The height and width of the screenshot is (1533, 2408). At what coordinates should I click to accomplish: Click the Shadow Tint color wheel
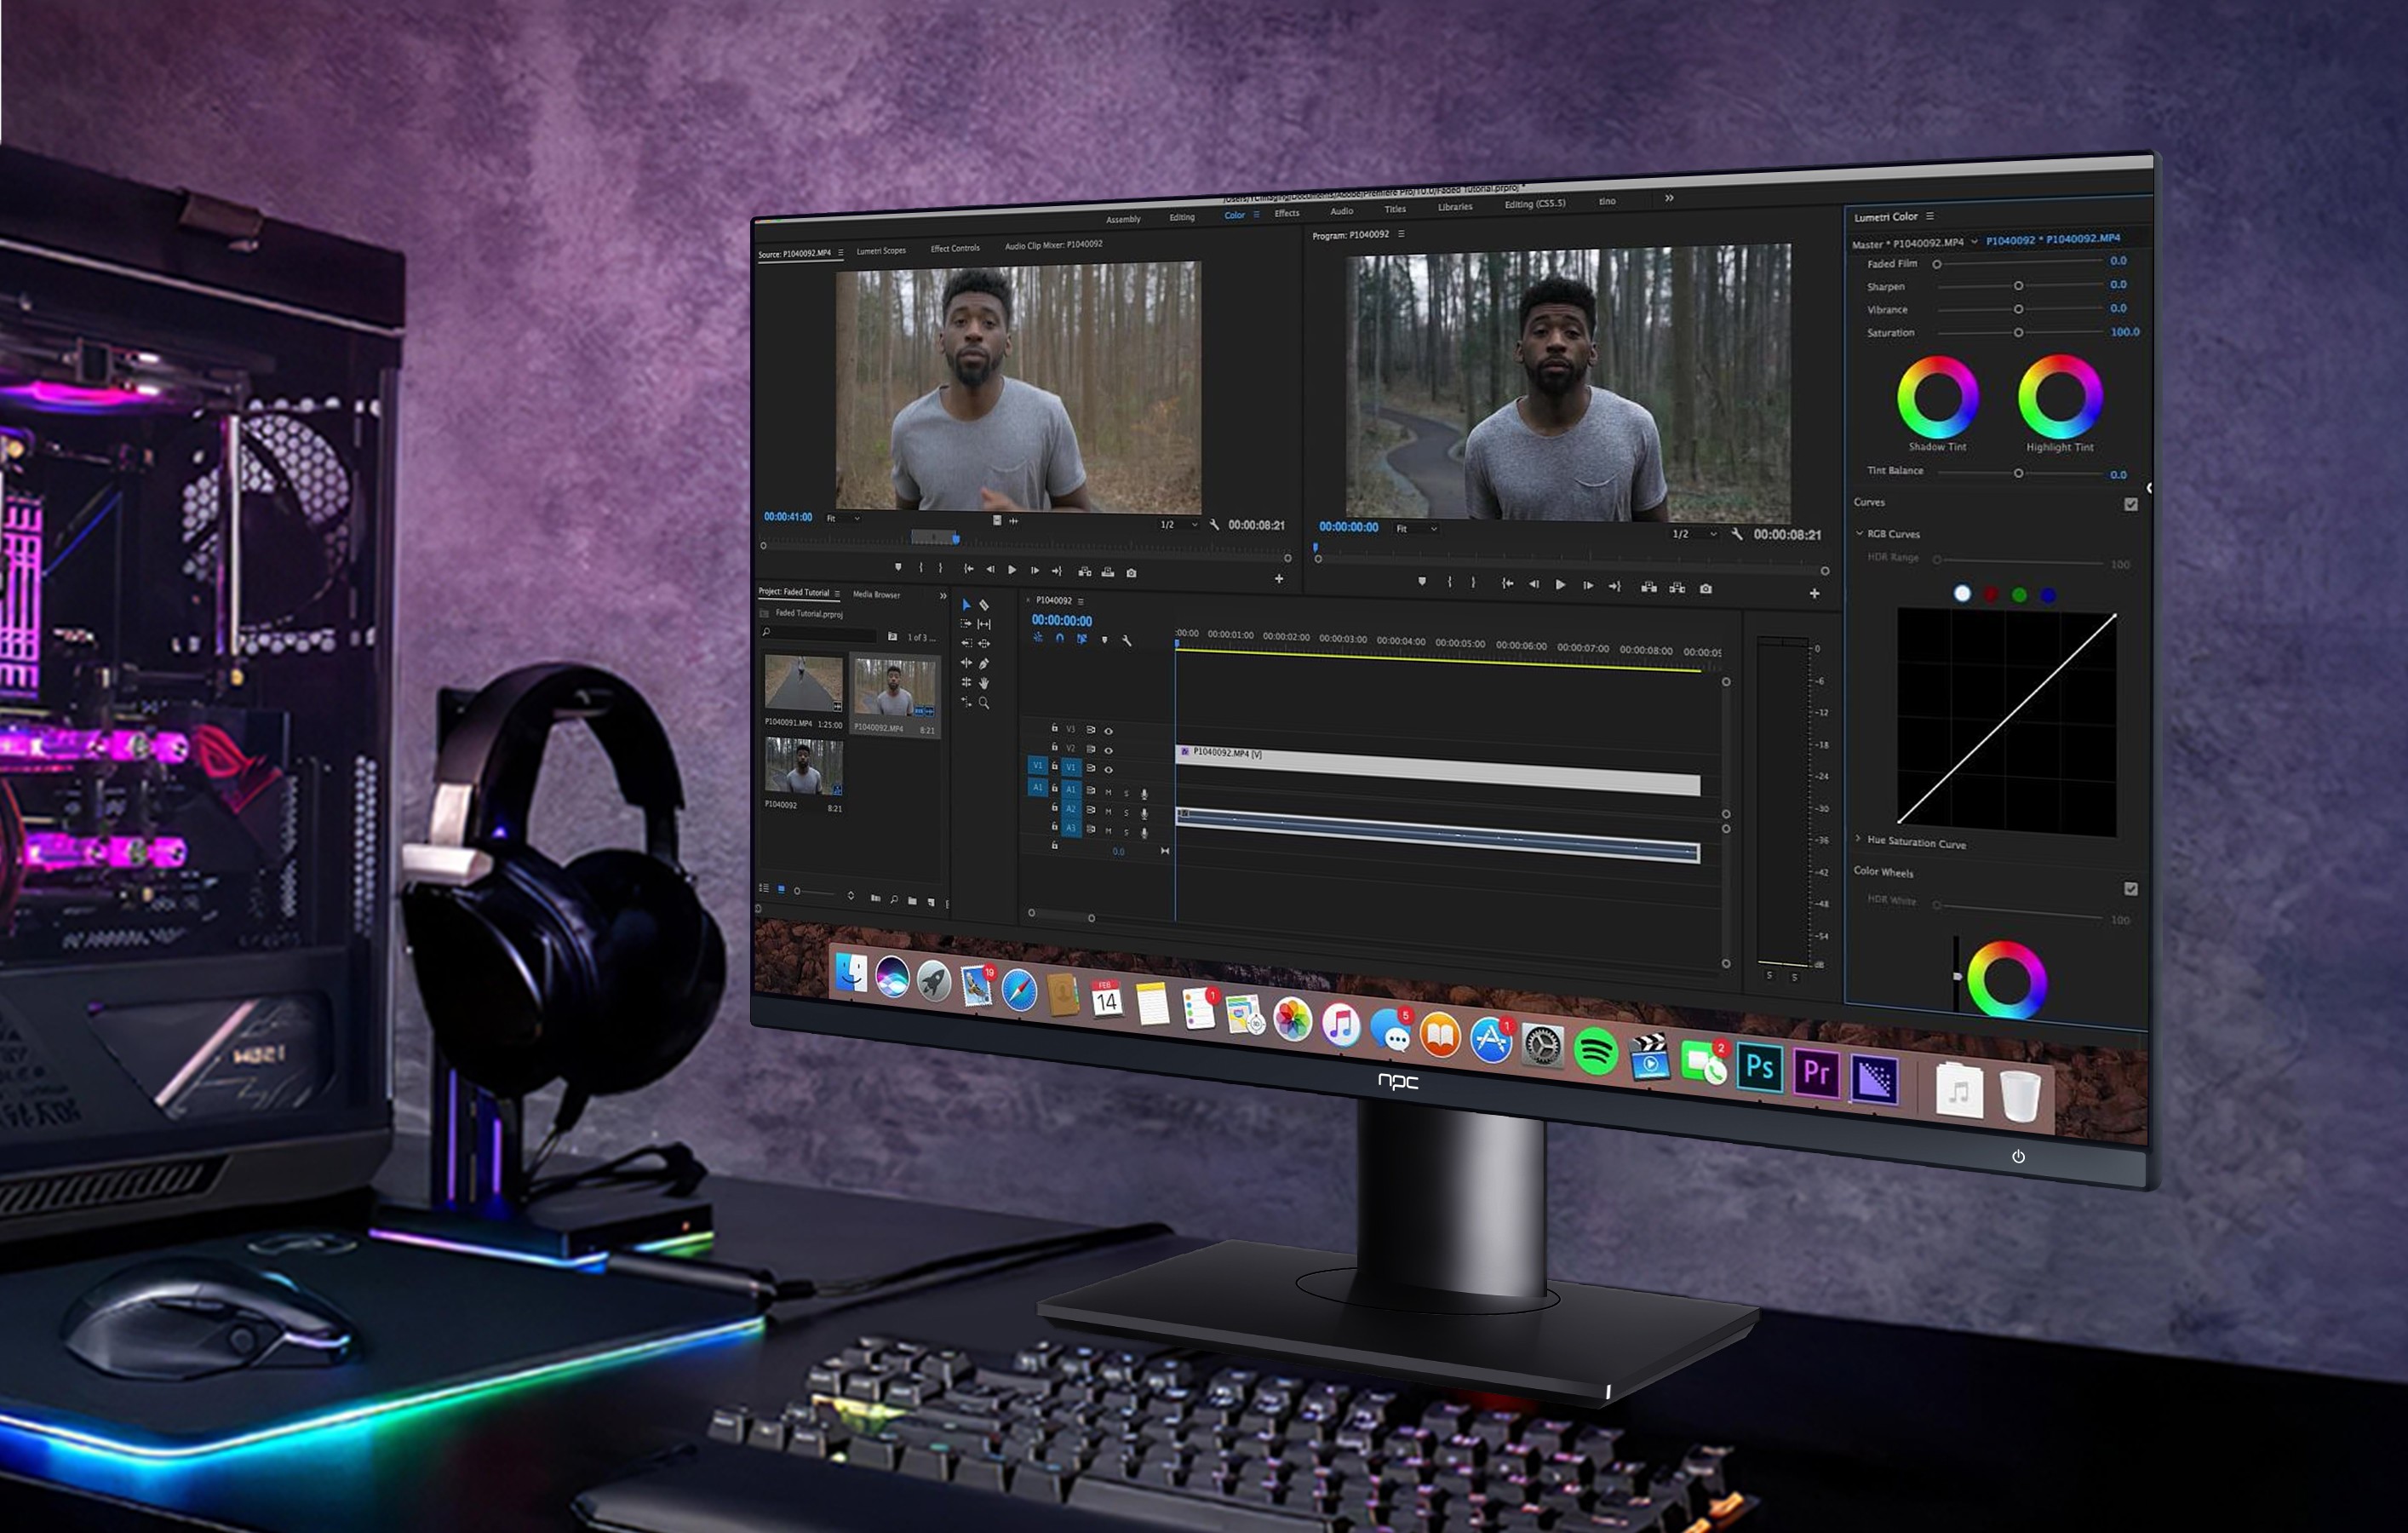click(x=1937, y=396)
